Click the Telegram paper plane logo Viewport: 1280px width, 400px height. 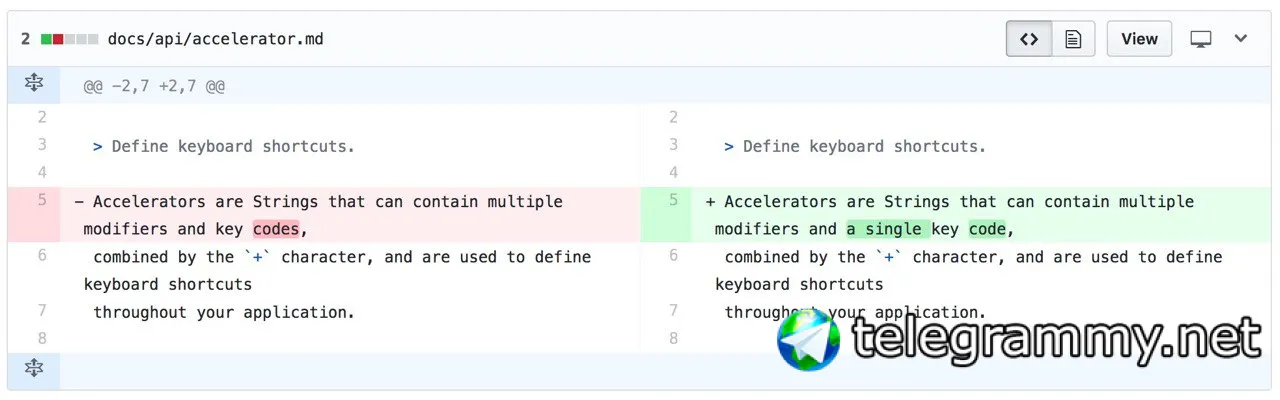click(808, 340)
